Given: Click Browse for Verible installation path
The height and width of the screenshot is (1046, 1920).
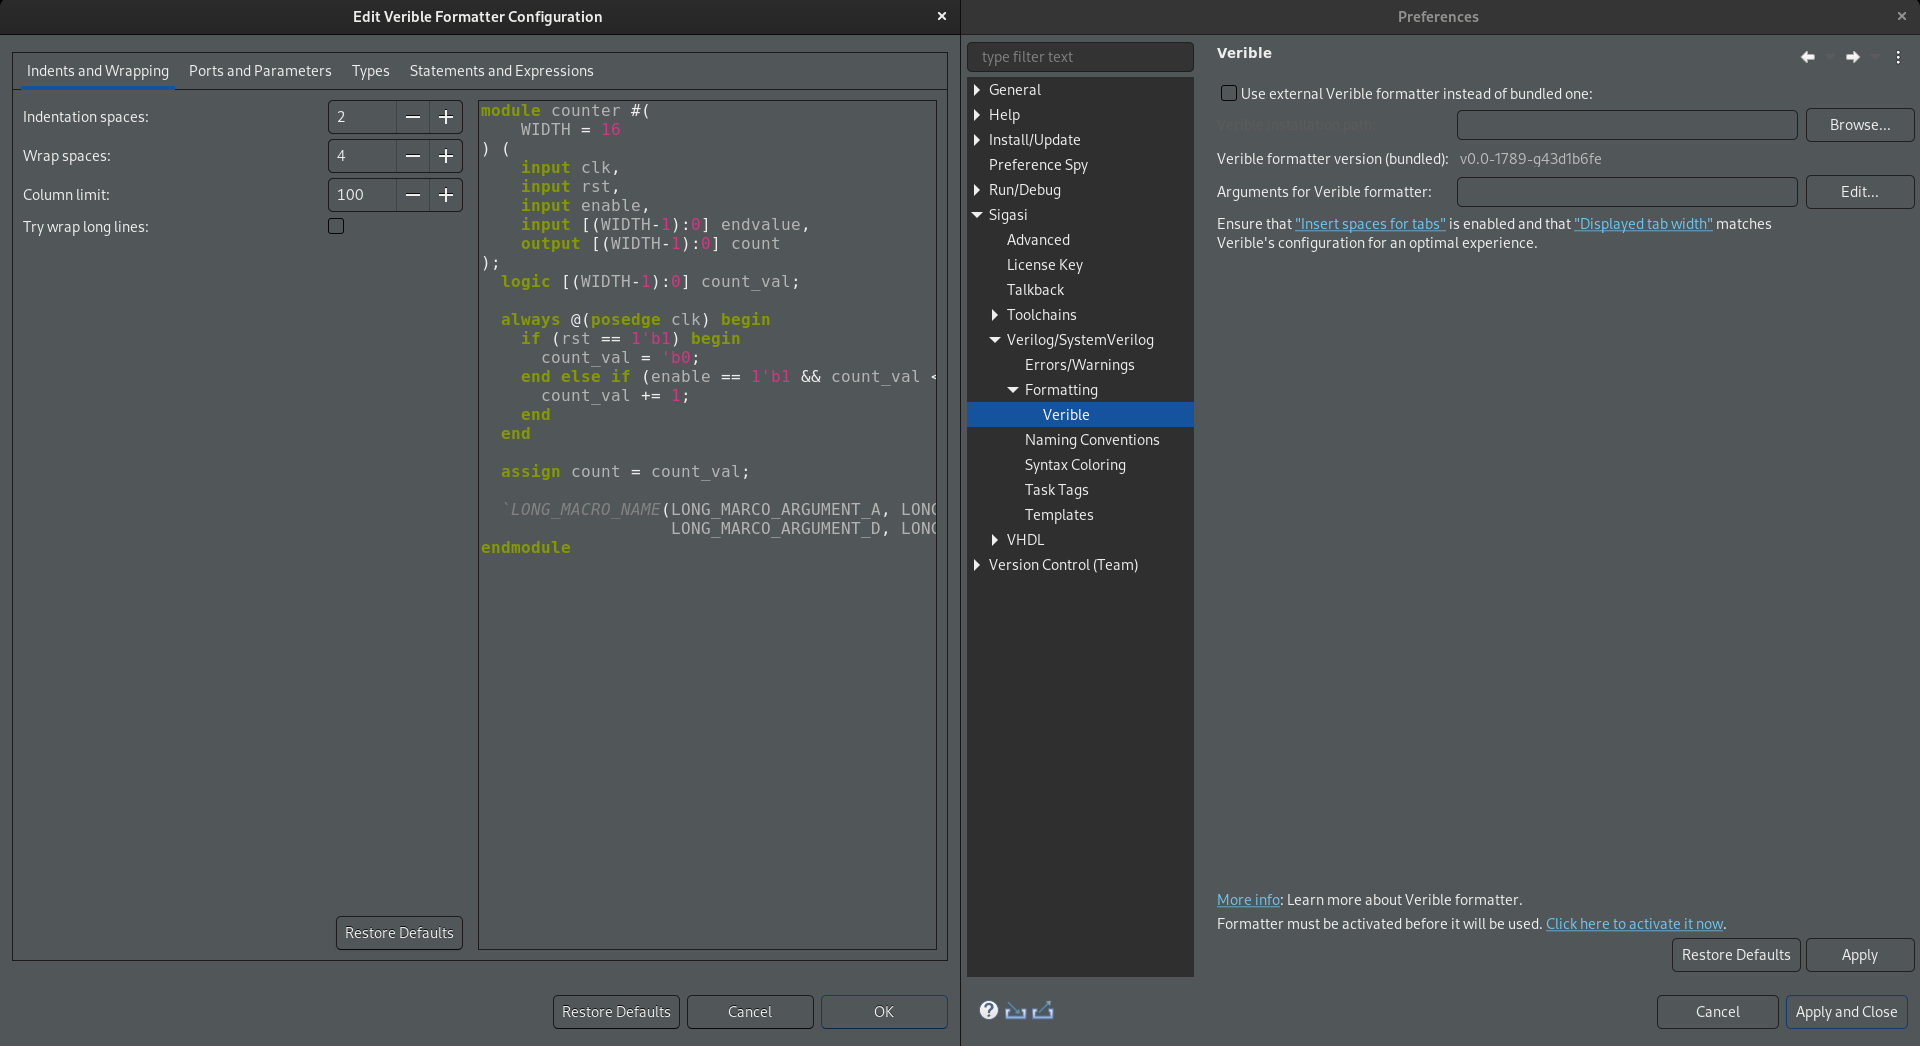Looking at the screenshot, I should coord(1860,125).
